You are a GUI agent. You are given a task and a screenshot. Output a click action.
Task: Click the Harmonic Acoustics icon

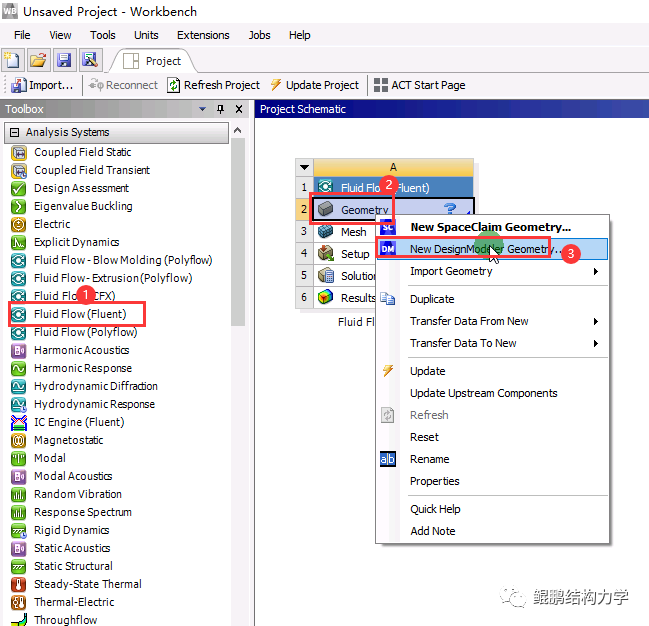(x=19, y=351)
